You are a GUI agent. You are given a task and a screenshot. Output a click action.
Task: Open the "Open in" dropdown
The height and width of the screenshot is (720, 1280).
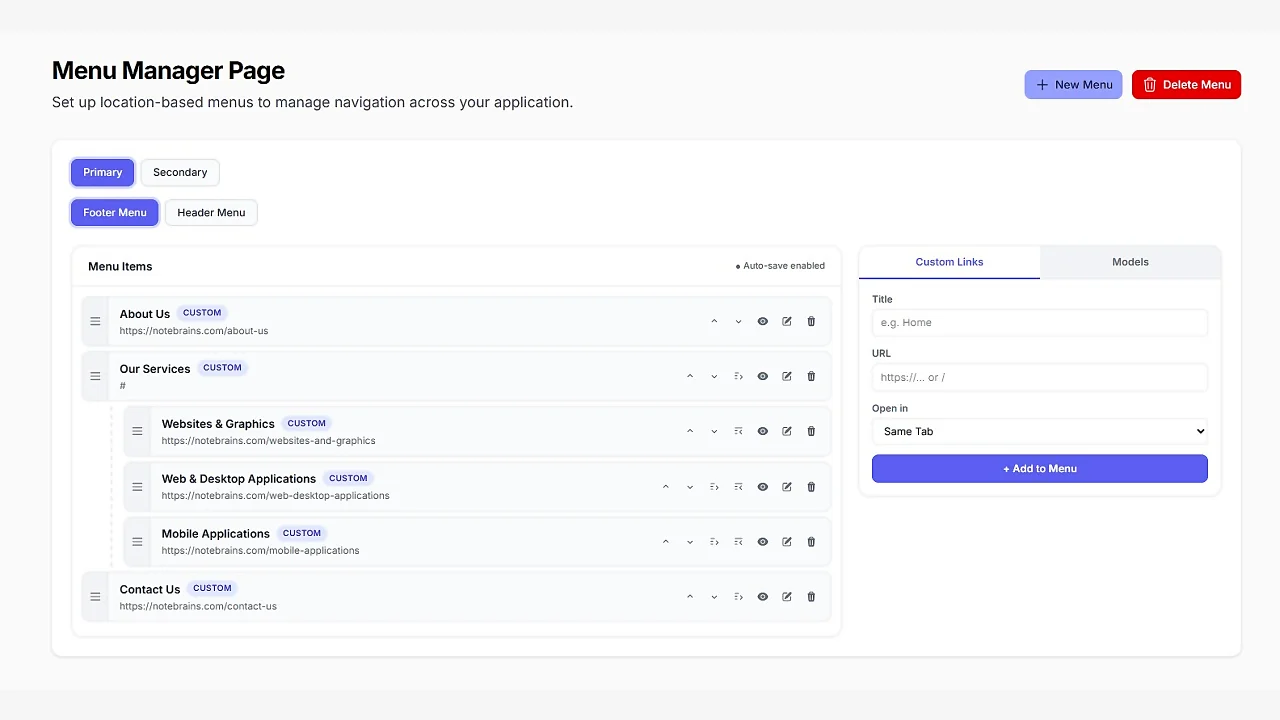click(1039, 431)
